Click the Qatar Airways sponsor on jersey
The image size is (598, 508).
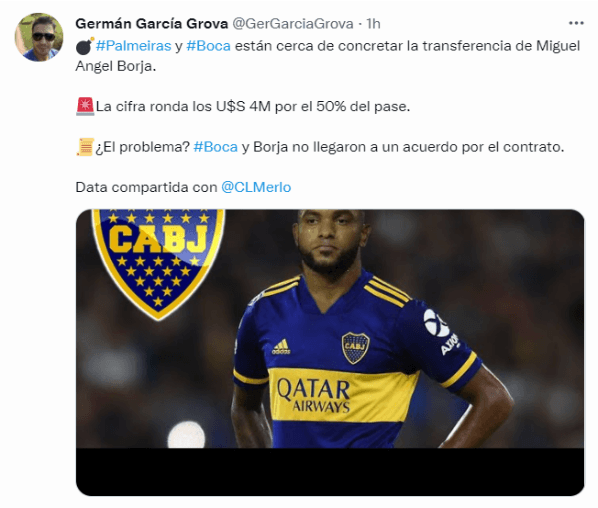tap(313, 395)
